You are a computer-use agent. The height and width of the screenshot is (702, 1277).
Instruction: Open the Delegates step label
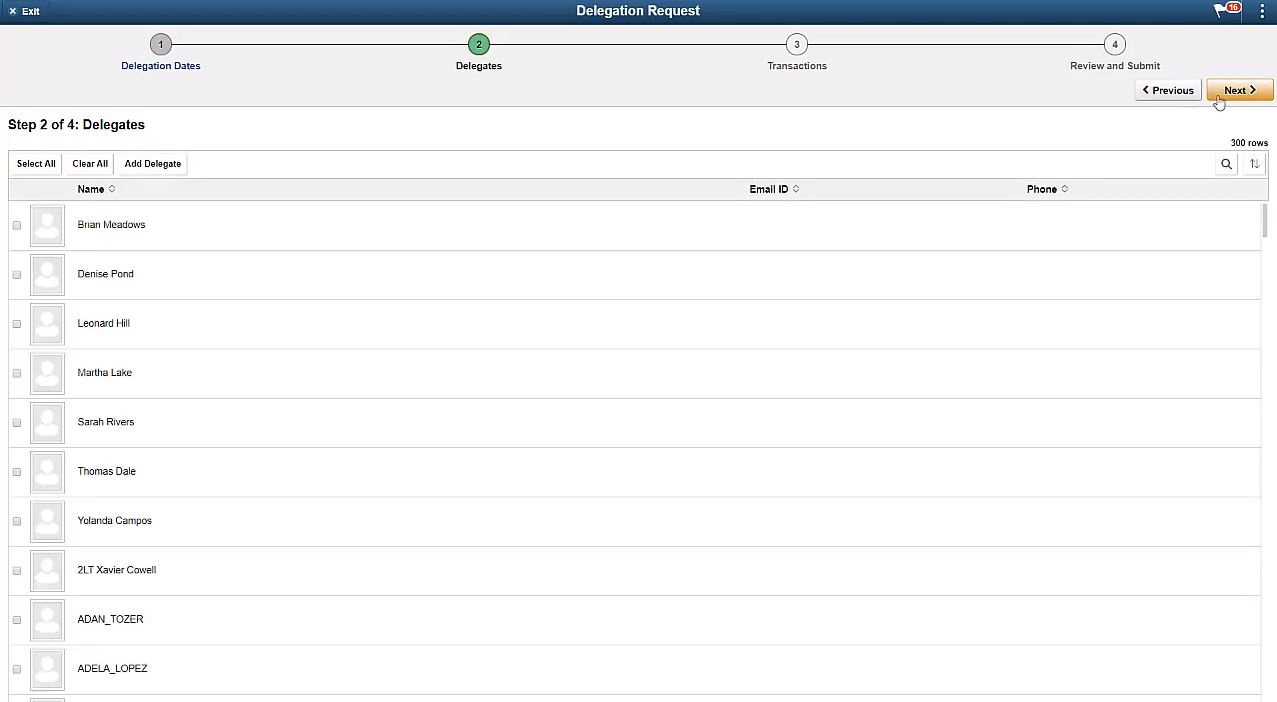click(x=478, y=65)
